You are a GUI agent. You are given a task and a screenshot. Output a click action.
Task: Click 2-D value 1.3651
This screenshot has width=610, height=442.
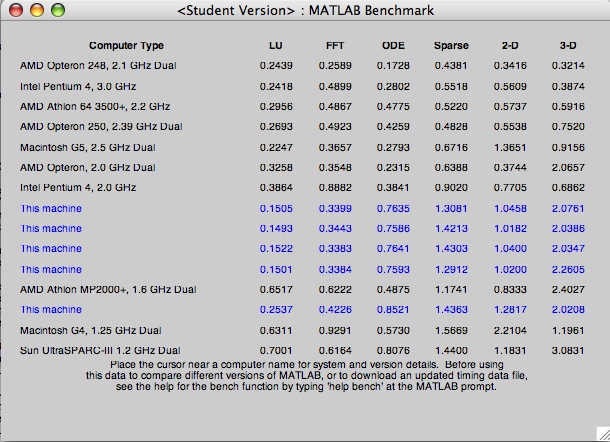pyautogui.click(x=510, y=148)
